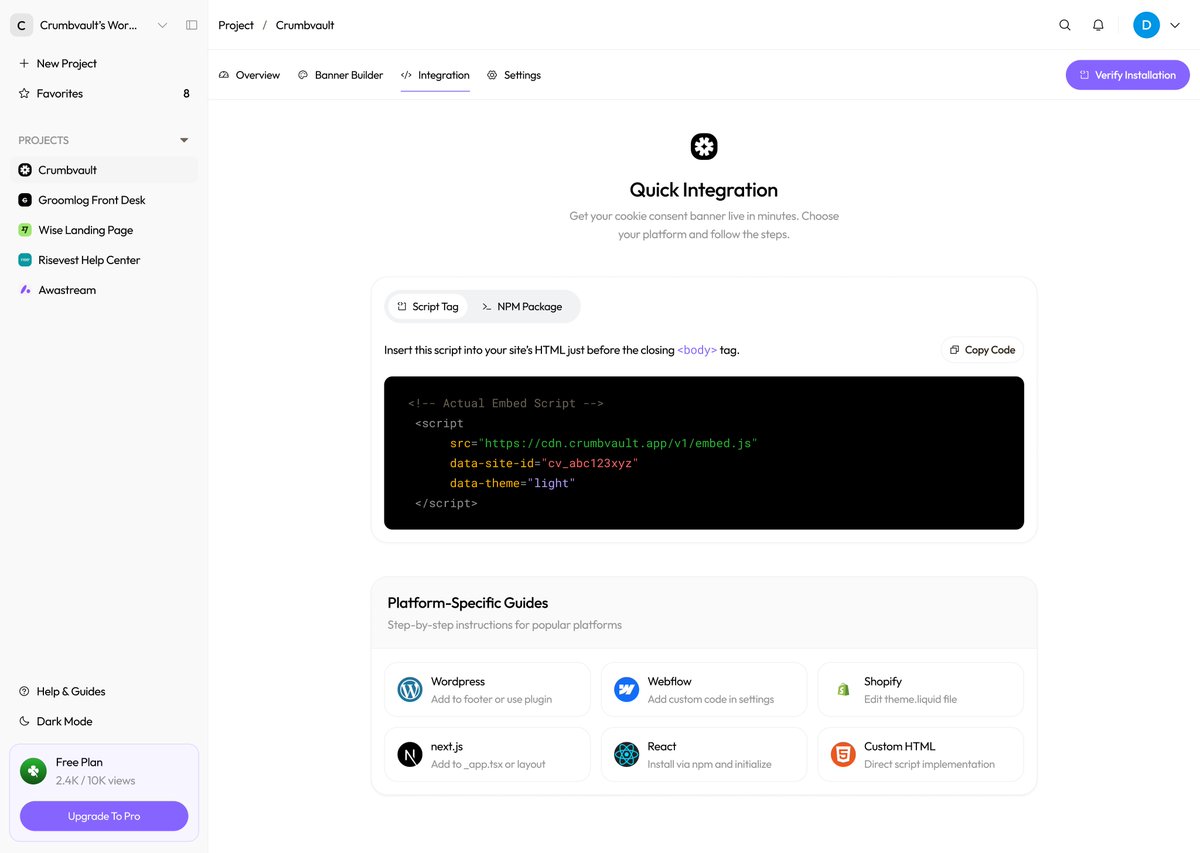Select the Integration tab
1200x853 pixels.
tap(435, 75)
